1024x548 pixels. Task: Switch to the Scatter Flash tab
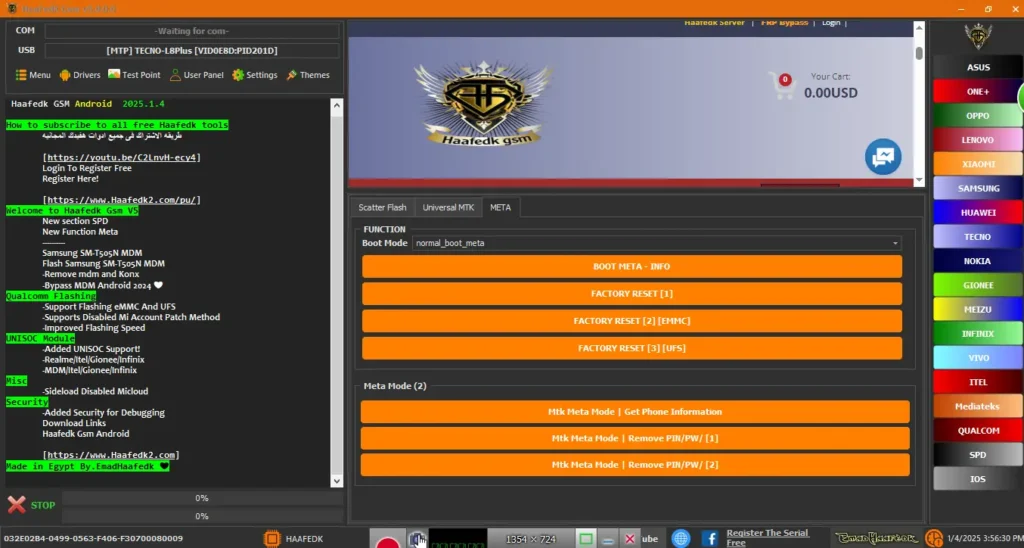click(382, 207)
